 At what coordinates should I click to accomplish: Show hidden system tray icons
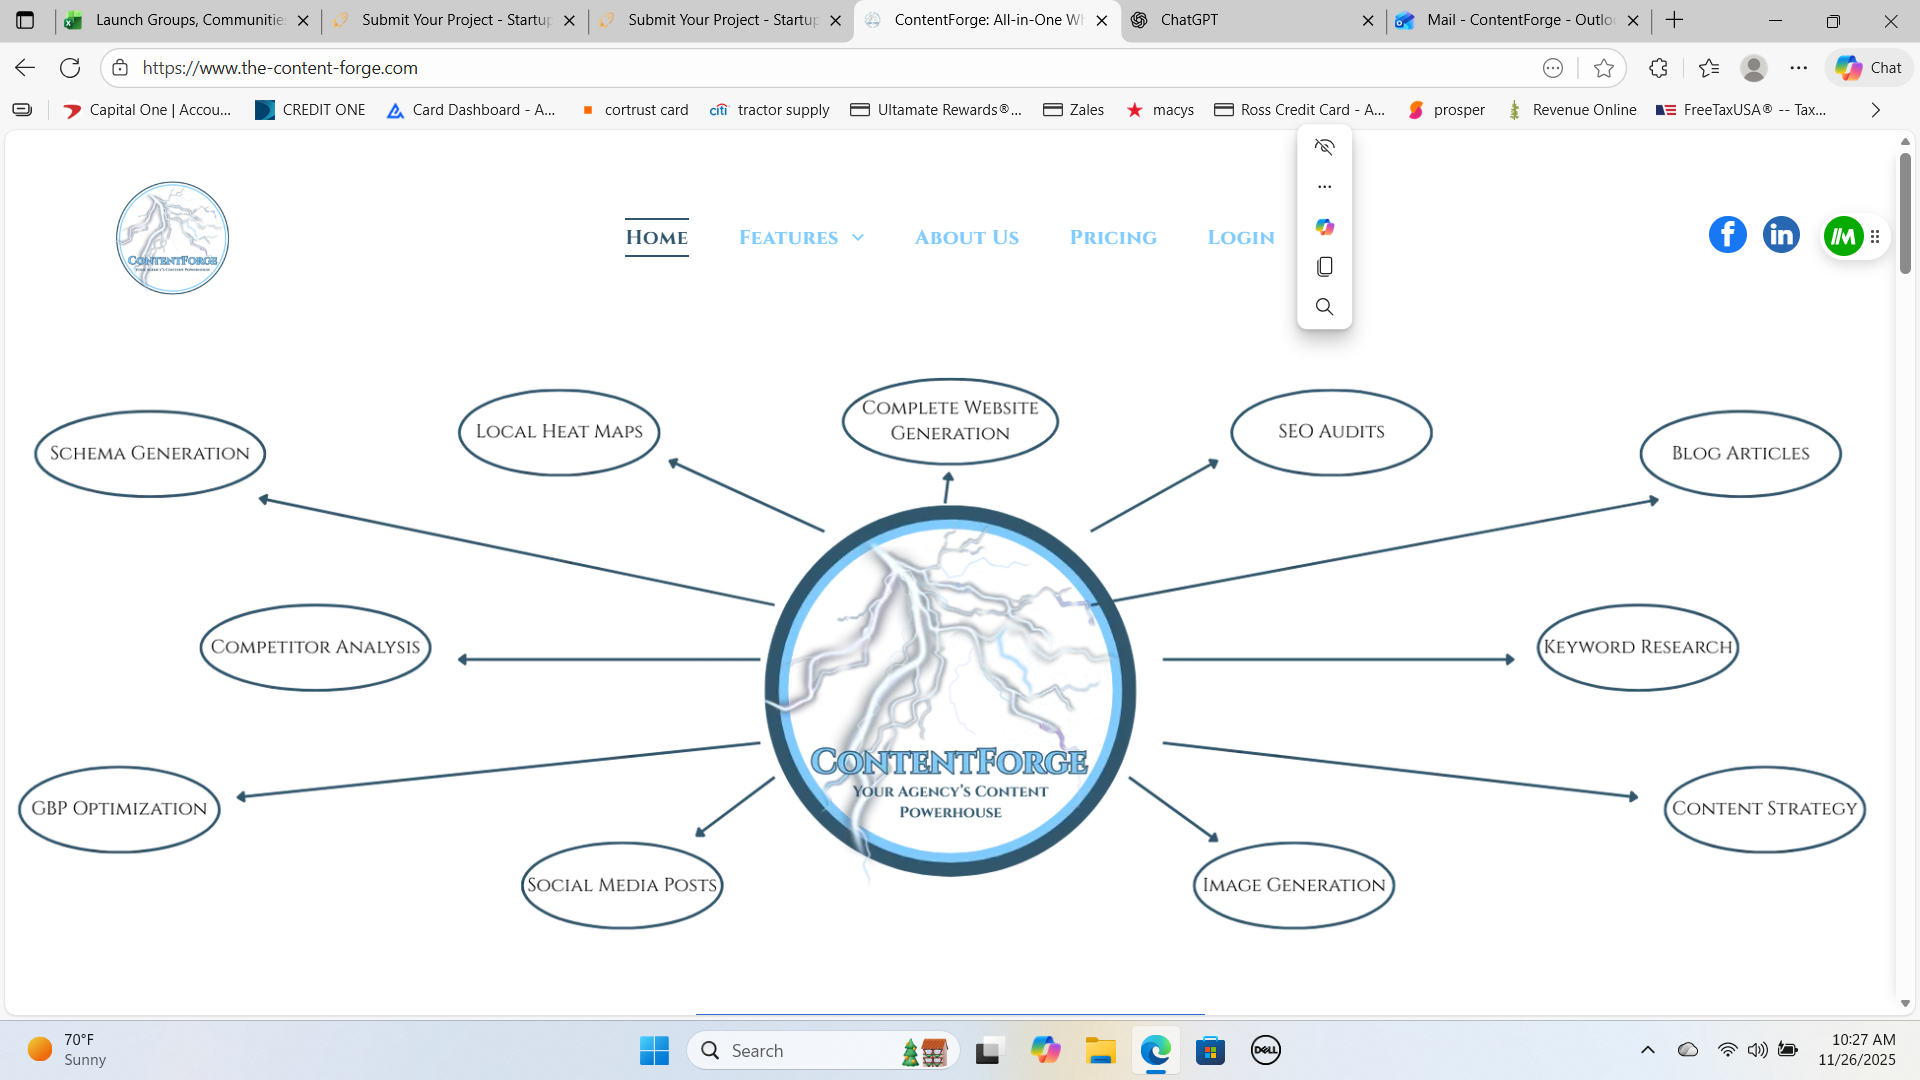[1648, 1050]
